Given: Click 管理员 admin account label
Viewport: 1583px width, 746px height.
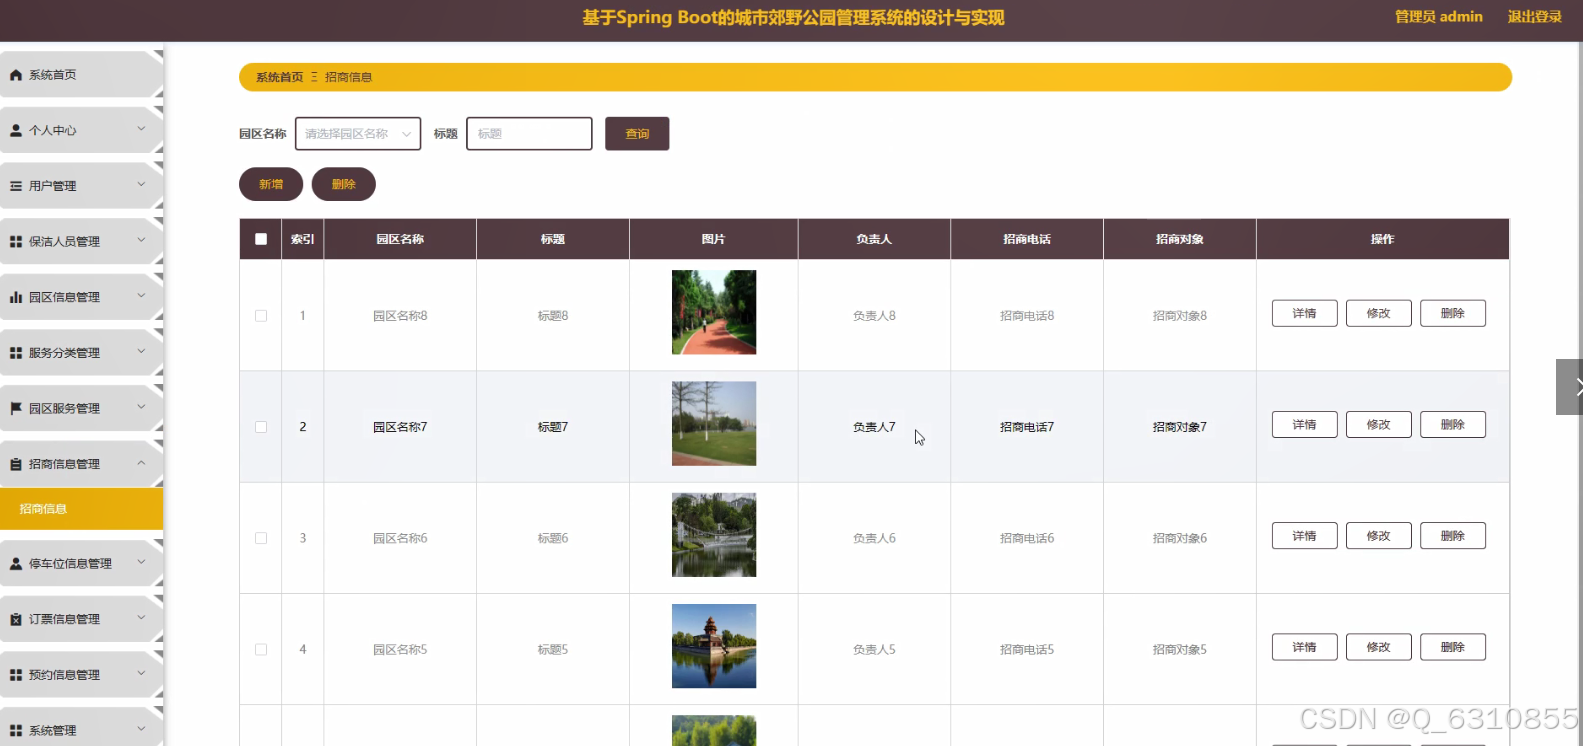Looking at the screenshot, I should pos(1439,17).
